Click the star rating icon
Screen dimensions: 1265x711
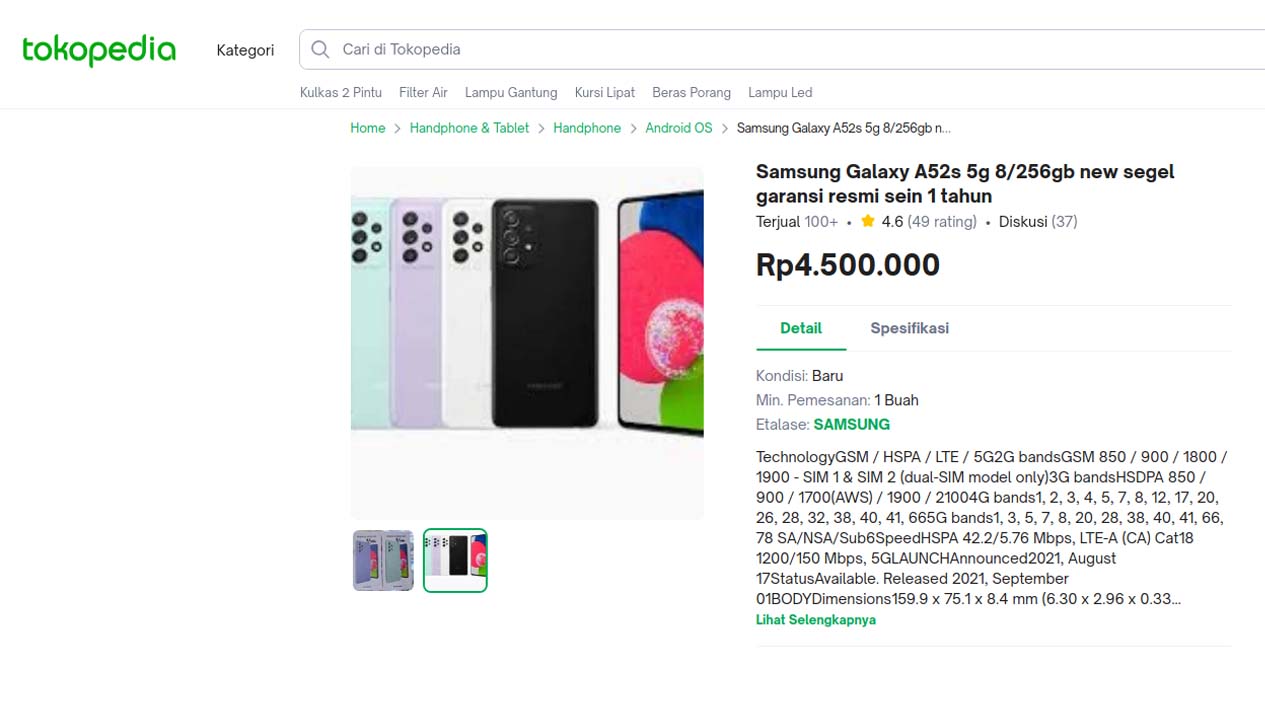pyautogui.click(x=866, y=221)
